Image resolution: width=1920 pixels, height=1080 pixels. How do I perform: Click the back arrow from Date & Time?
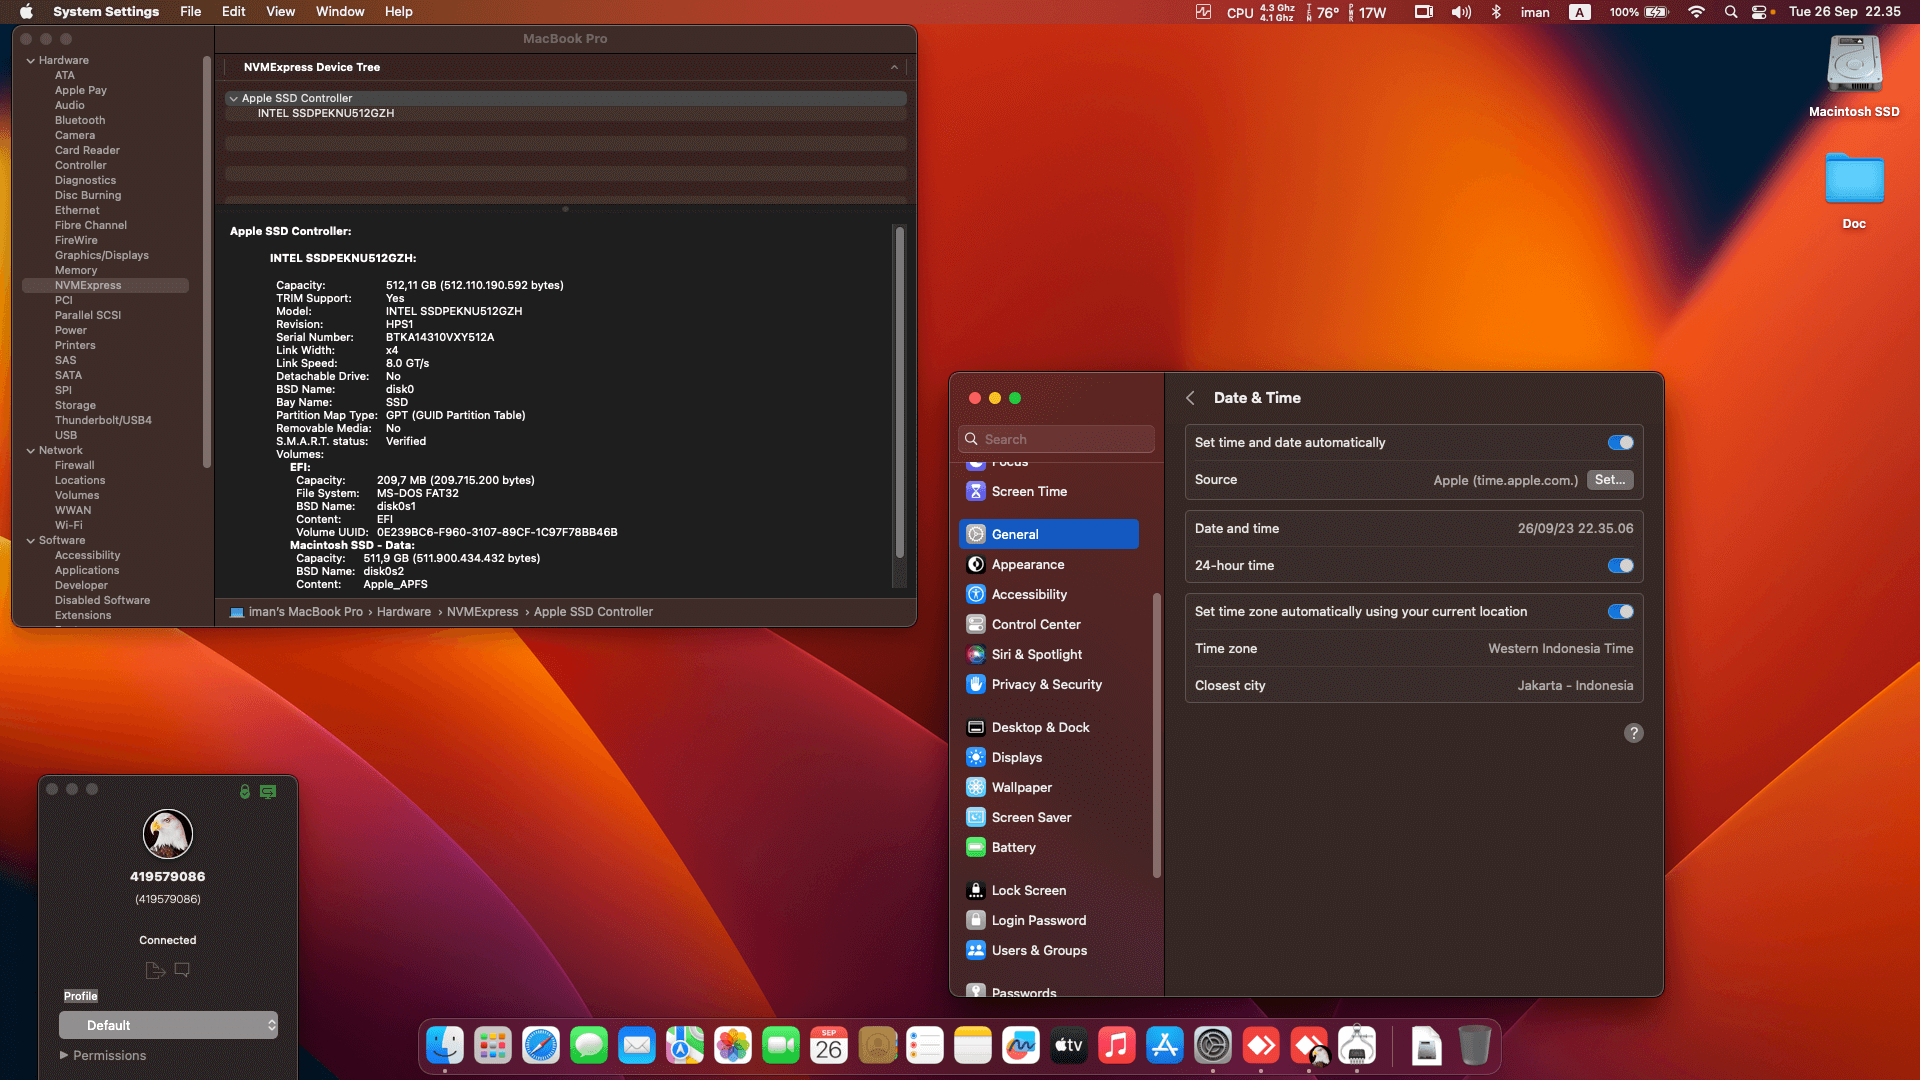click(1190, 397)
